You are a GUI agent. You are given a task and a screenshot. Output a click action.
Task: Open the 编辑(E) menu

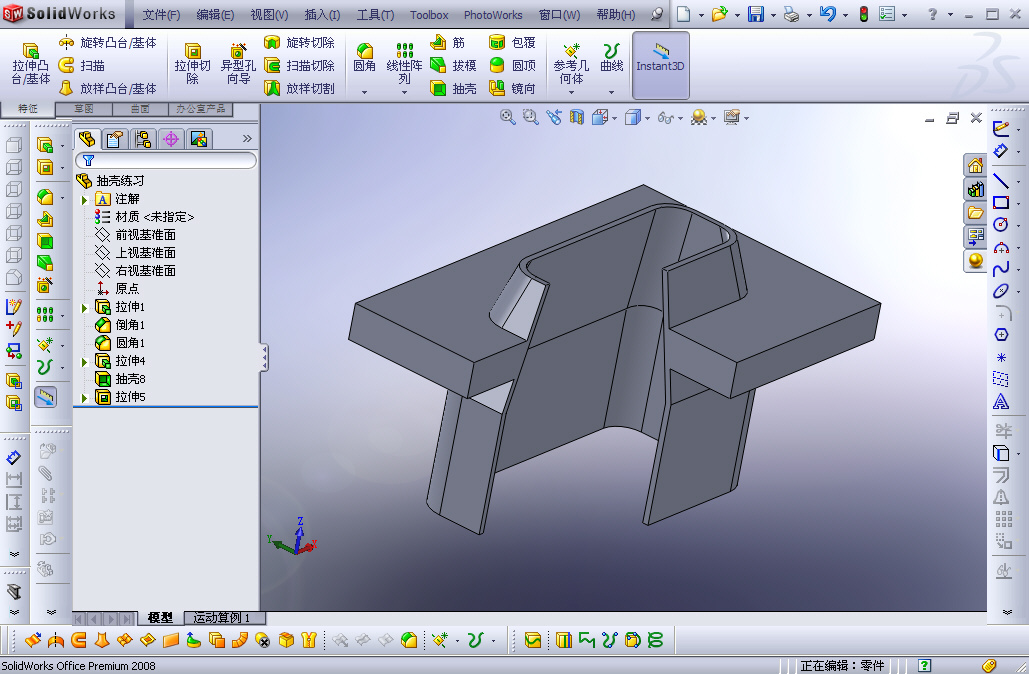point(215,14)
